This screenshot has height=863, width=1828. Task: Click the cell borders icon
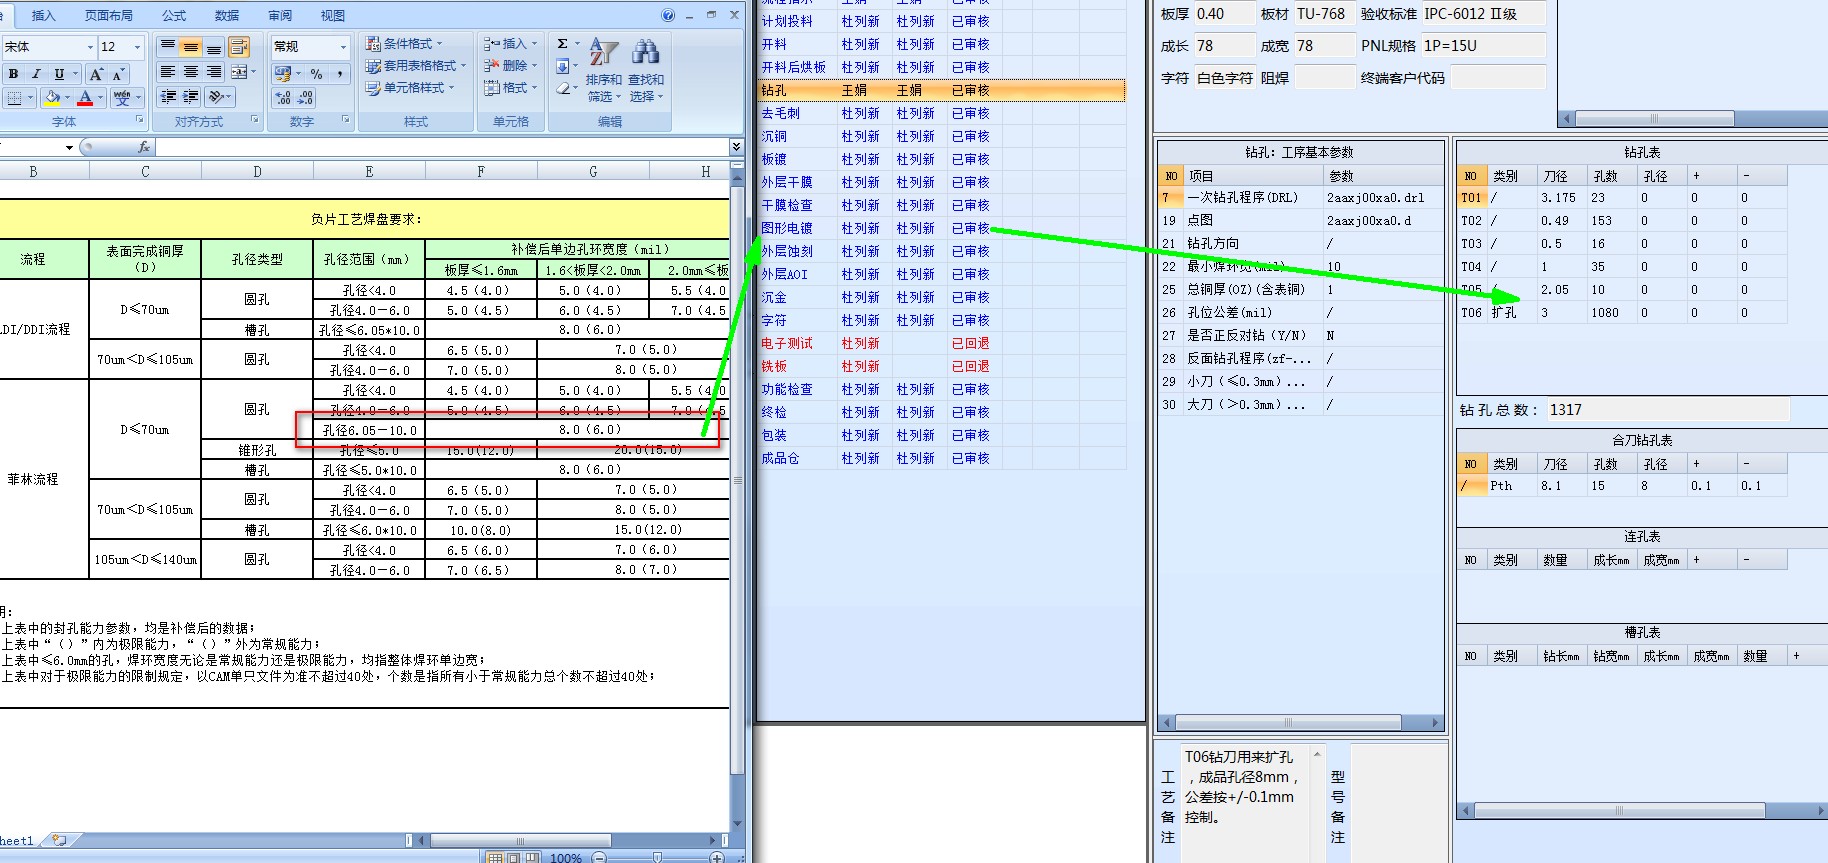click(x=14, y=98)
